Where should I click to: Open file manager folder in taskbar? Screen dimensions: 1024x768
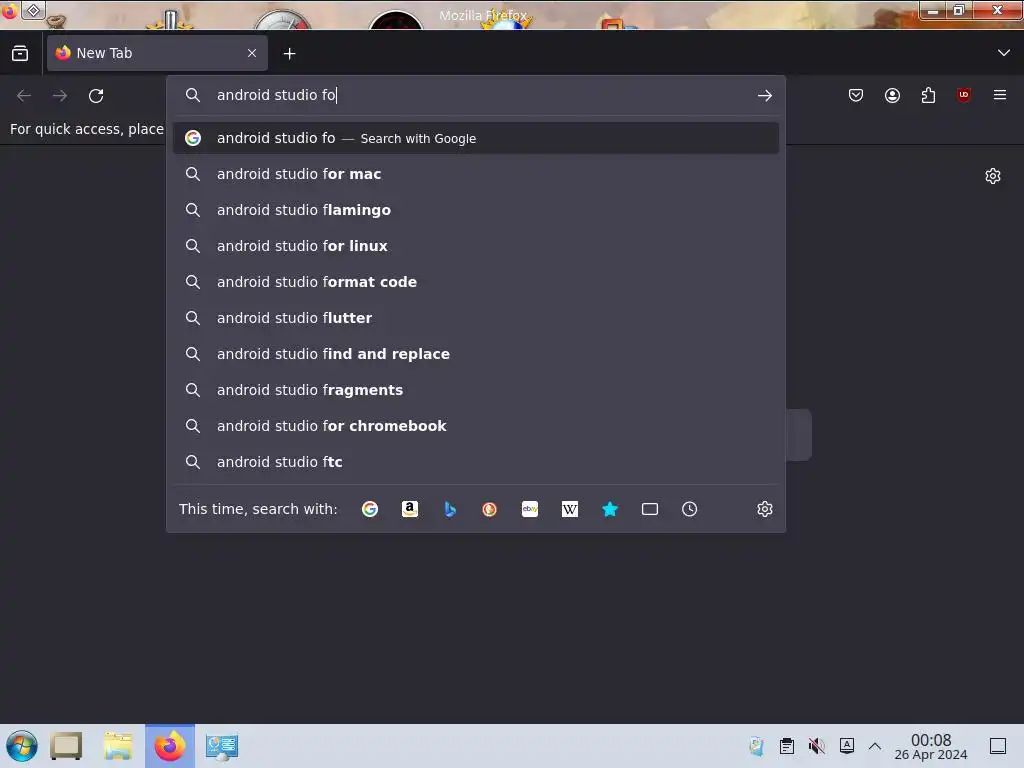click(x=118, y=746)
